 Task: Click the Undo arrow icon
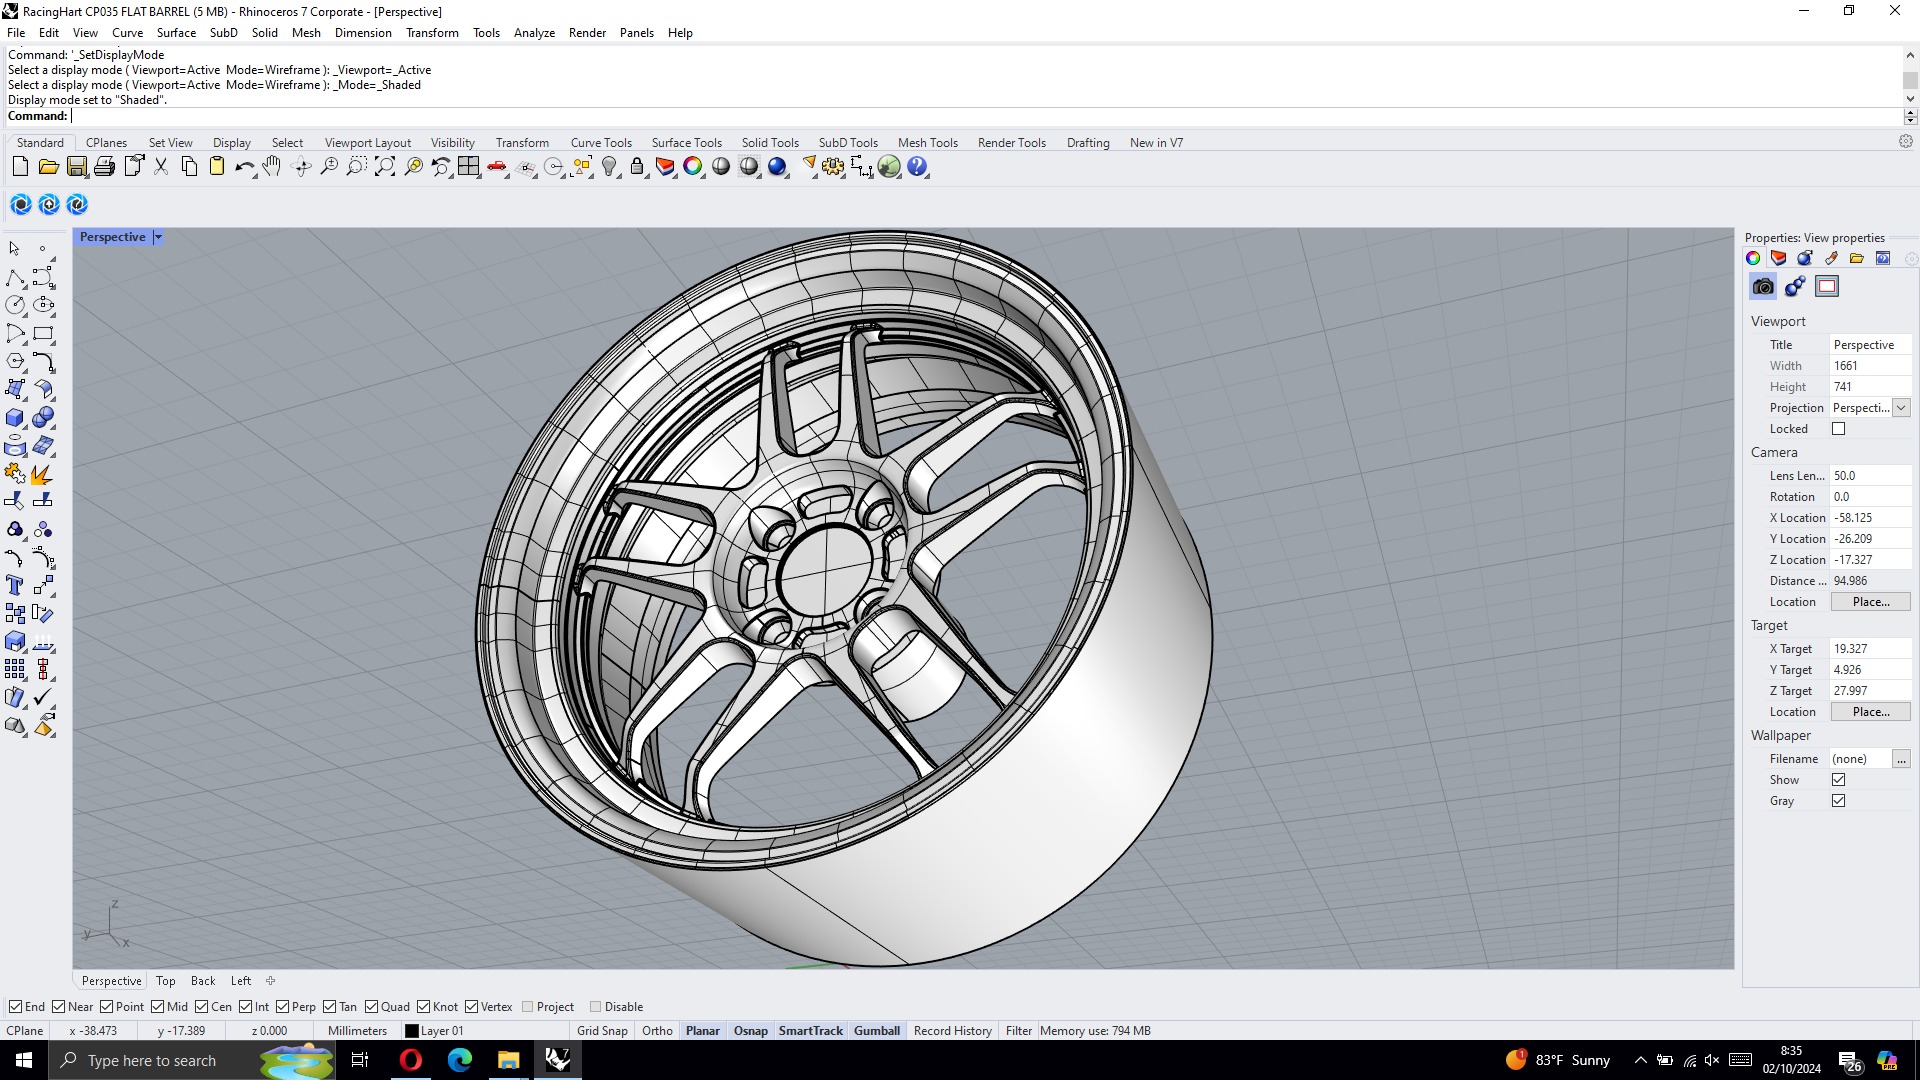[243, 167]
